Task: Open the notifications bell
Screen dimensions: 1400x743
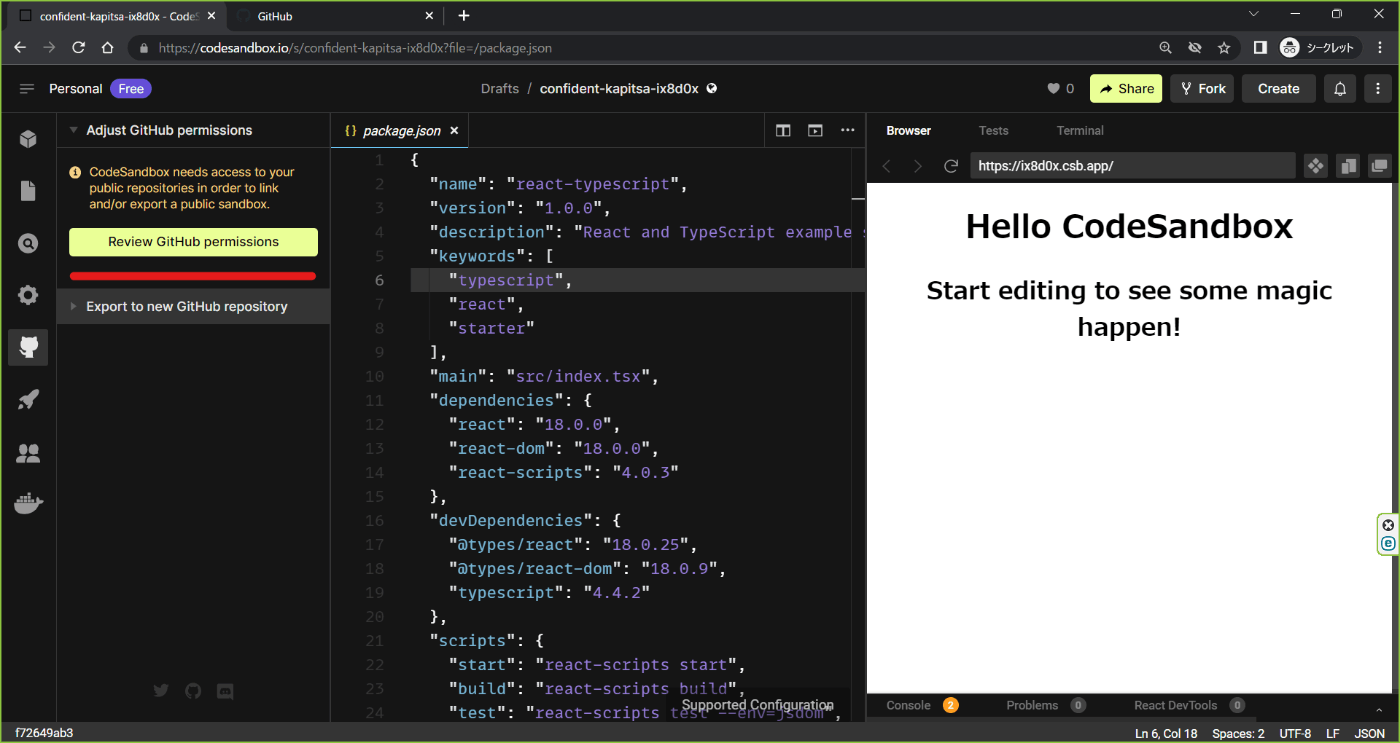Action: click(1340, 89)
